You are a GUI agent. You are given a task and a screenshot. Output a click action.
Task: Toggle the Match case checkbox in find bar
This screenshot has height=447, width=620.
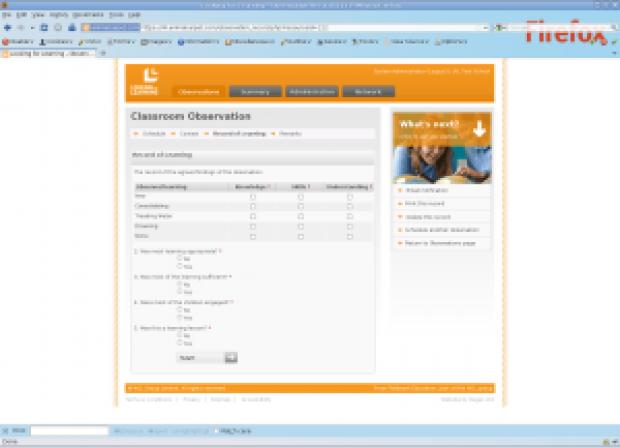216,431
